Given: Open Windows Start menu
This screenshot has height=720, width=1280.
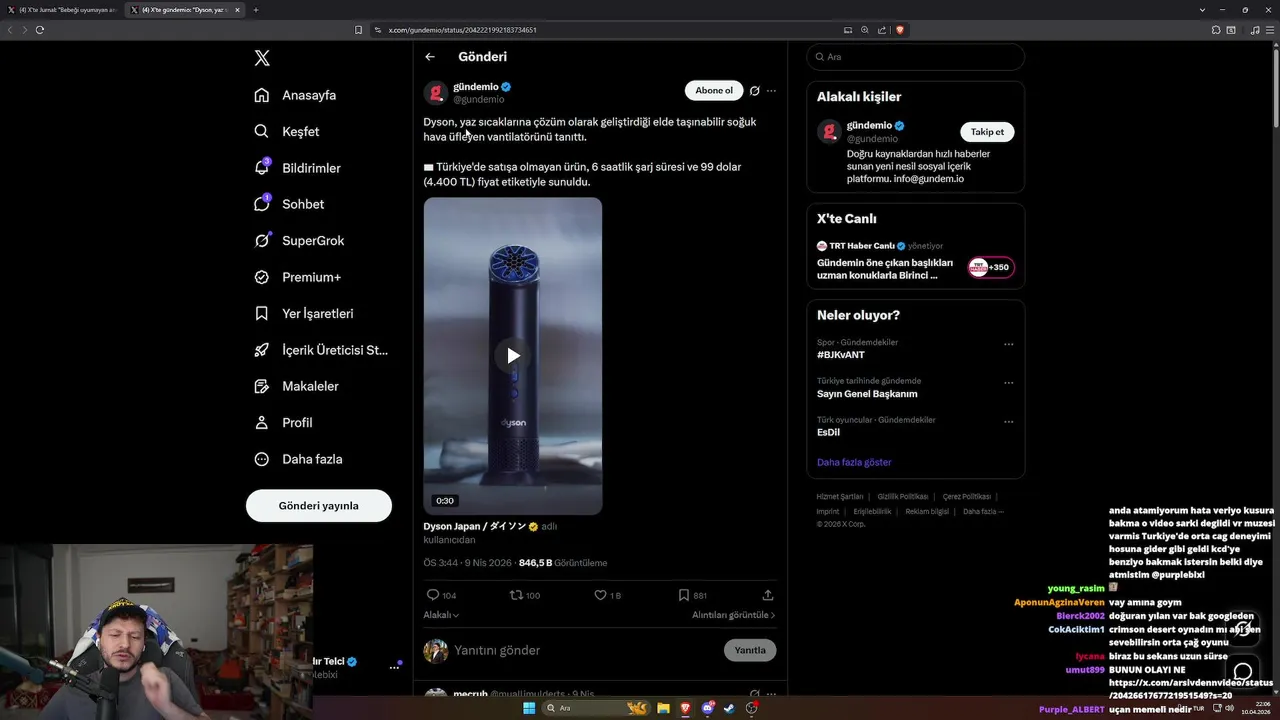Looking at the screenshot, I should (x=529, y=708).
